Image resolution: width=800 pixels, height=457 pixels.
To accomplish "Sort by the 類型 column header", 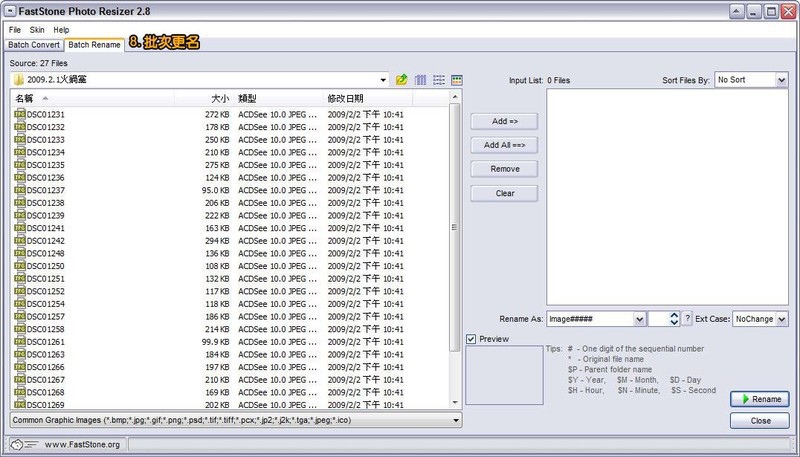I will point(279,98).
